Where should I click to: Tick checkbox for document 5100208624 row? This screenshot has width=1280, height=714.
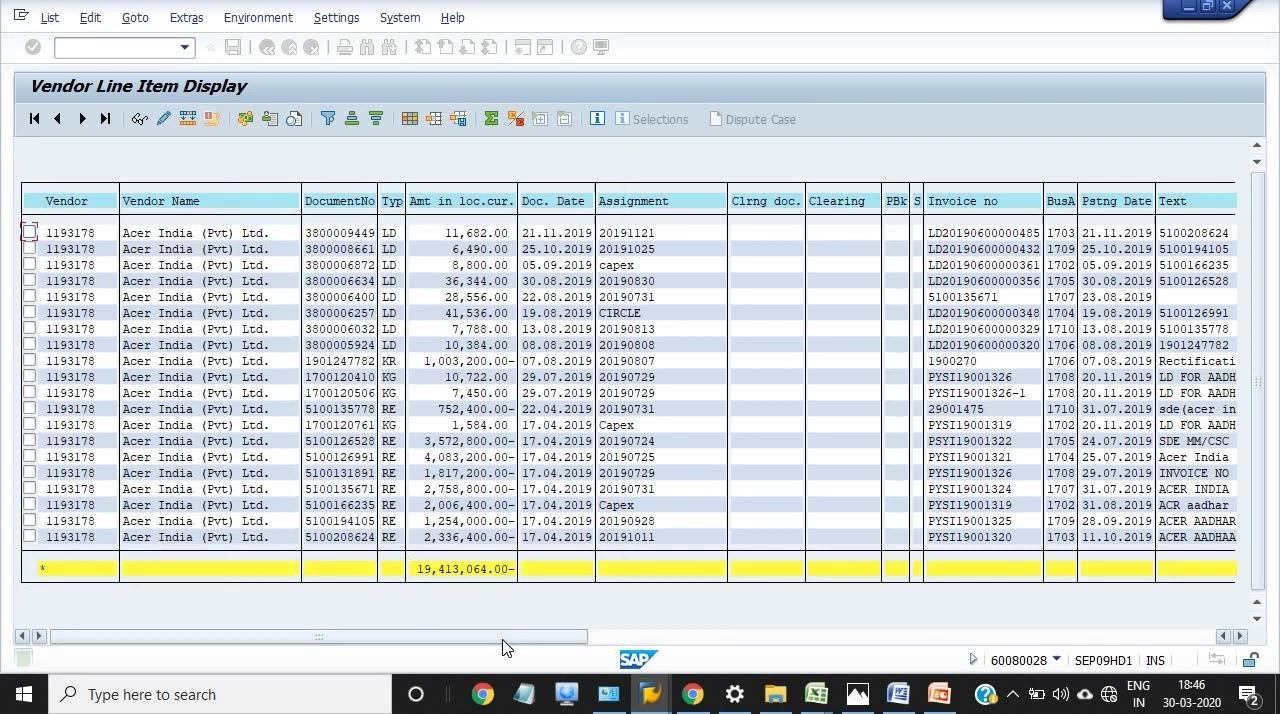click(x=30, y=536)
